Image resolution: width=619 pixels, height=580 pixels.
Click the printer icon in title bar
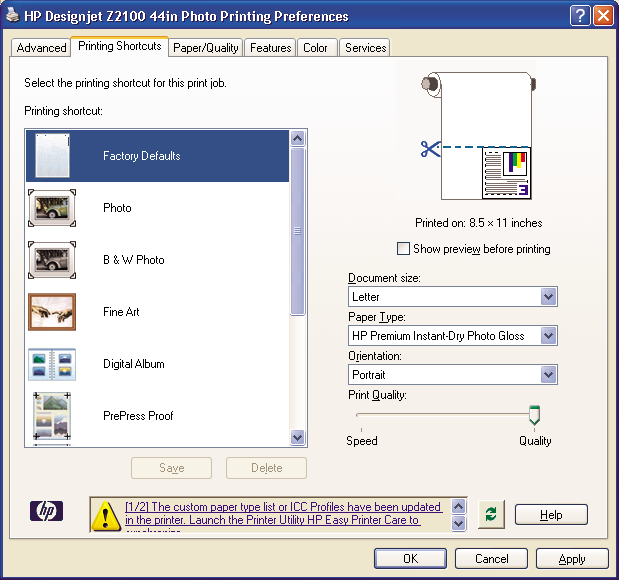(12, 15)
